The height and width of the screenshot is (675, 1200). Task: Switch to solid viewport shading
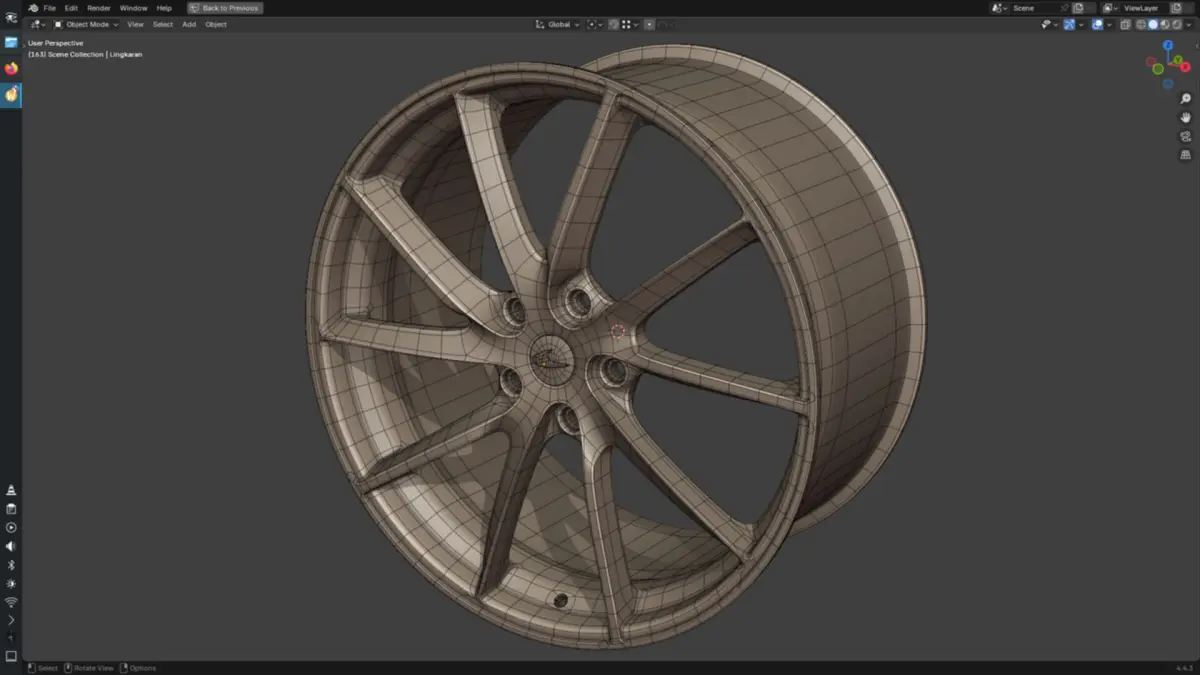click(1153, 24)
